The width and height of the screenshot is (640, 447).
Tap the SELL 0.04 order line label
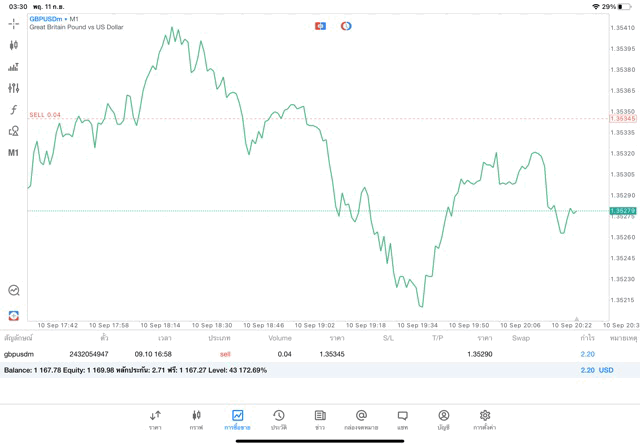tap(45, 115)
